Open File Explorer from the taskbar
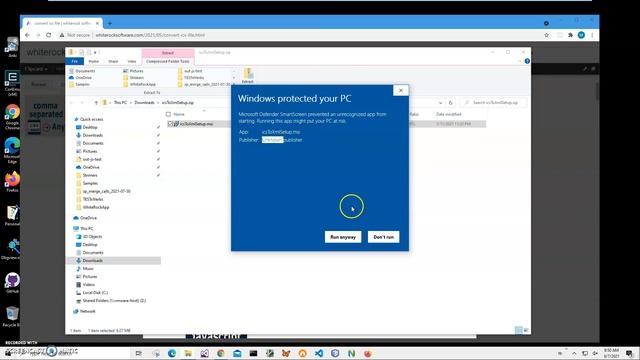Screen dimensions: 640x360 188,353
